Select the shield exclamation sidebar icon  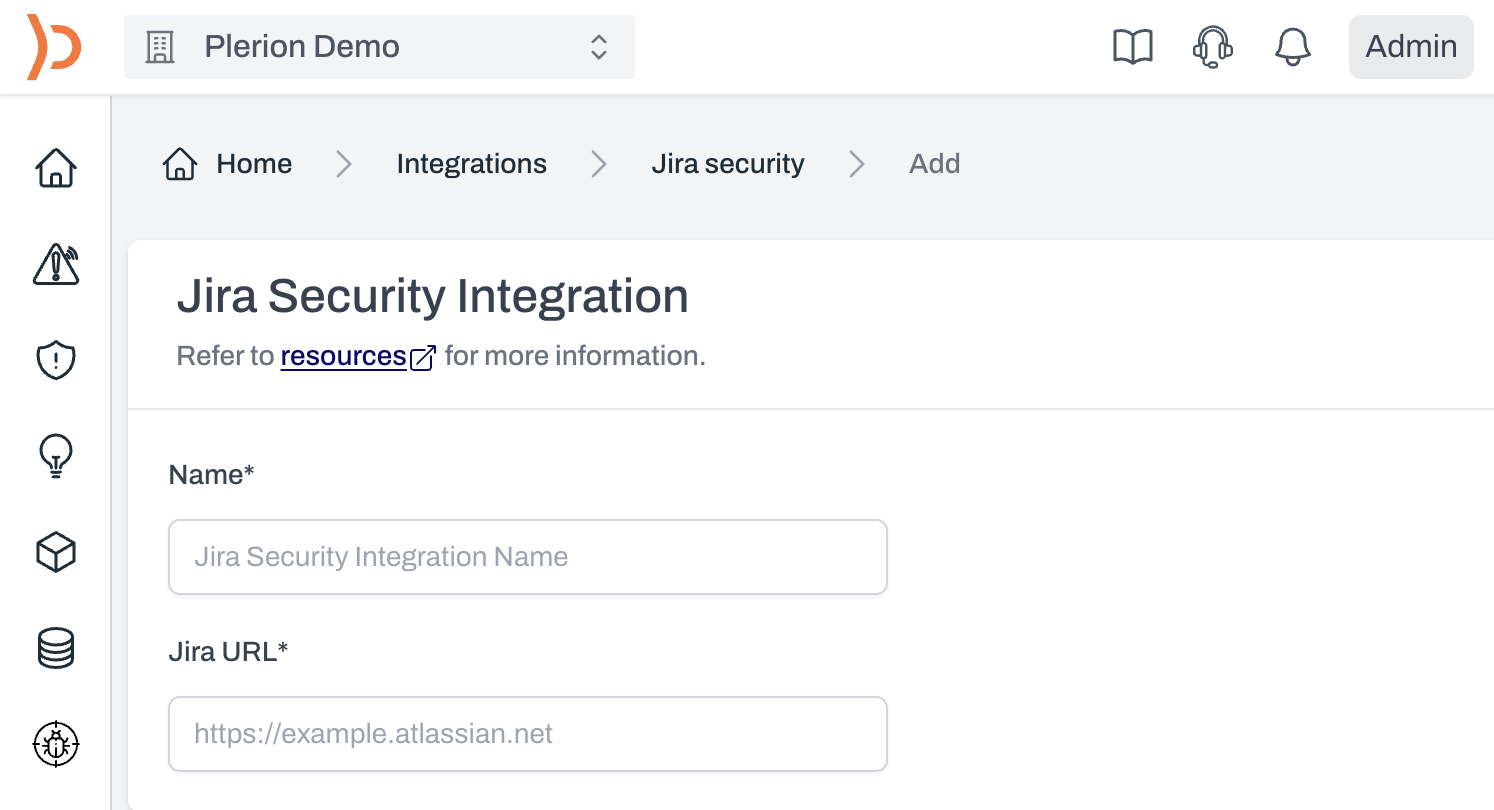click(56, 360)
